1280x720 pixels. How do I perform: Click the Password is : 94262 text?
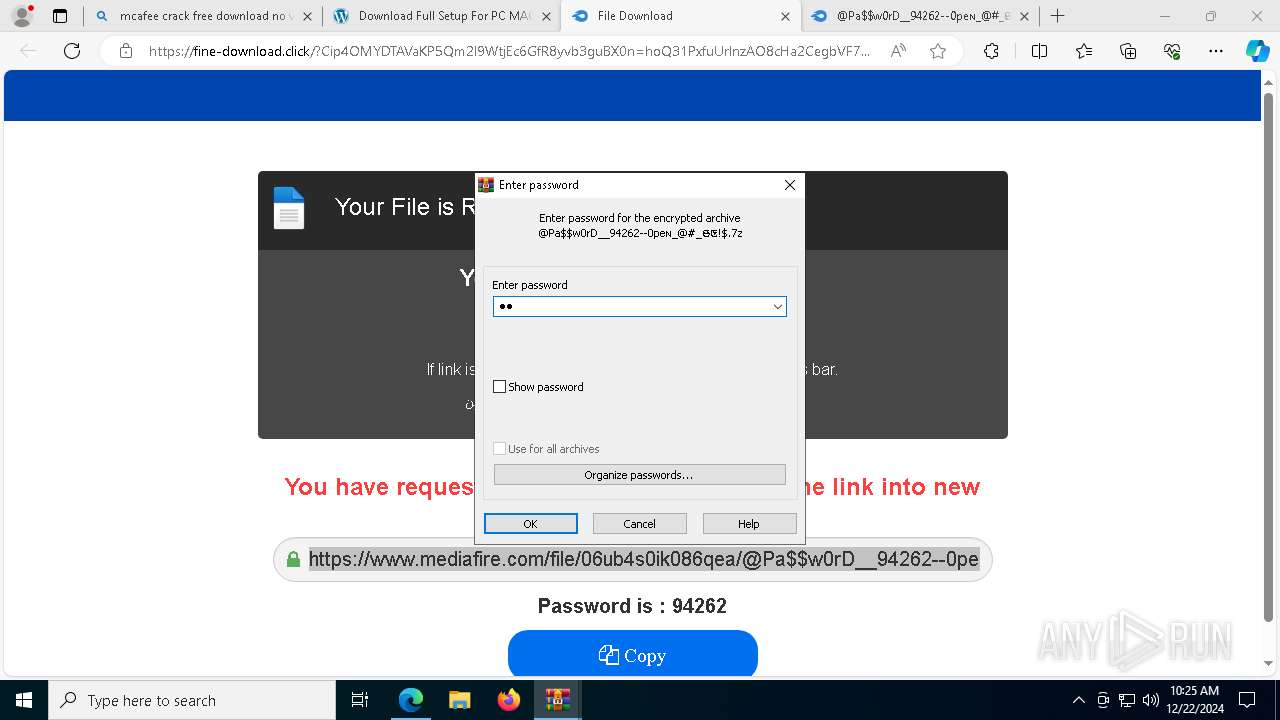click(632, 606)
